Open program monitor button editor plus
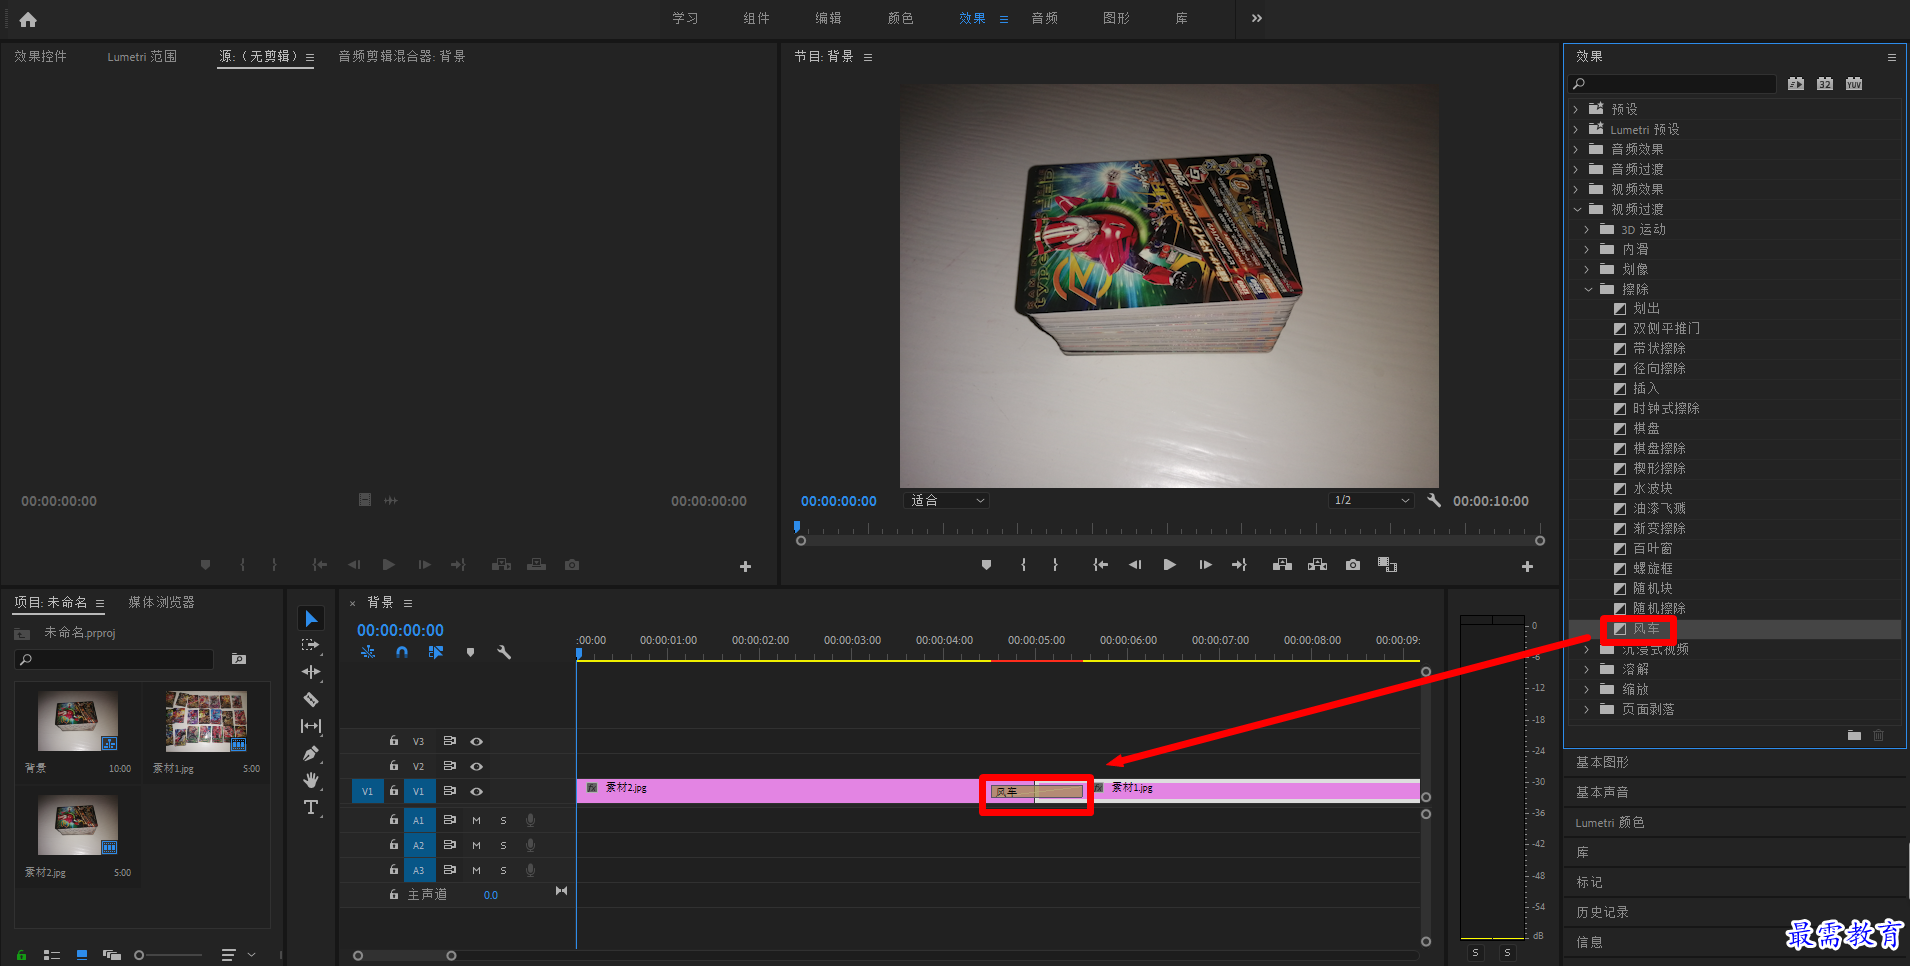 click(1527, 566)
